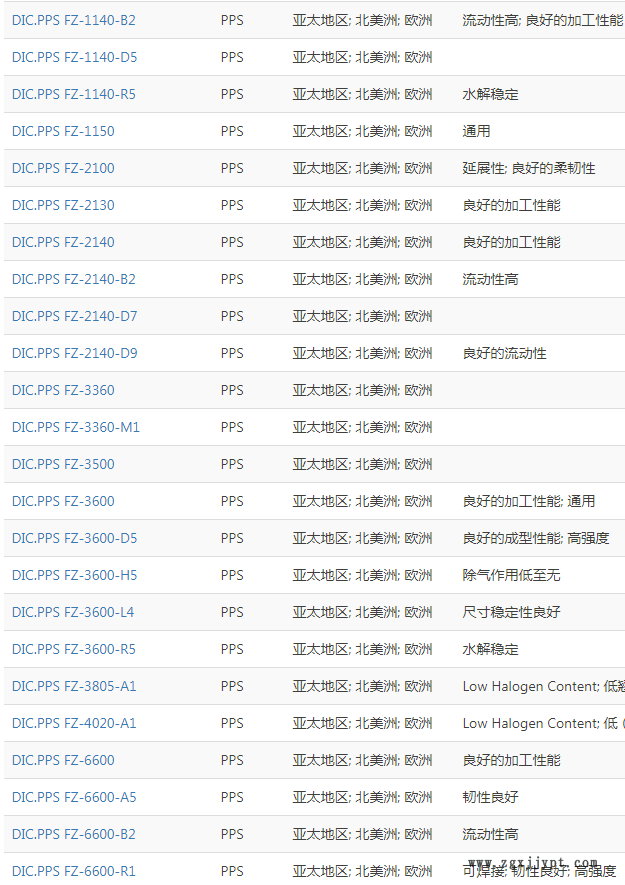This screenshot has height=885, width=625.
Task: Click '良好的加工性能' in the FZ-2130 row
Action: pyautogui.click(x=512, y=205)
